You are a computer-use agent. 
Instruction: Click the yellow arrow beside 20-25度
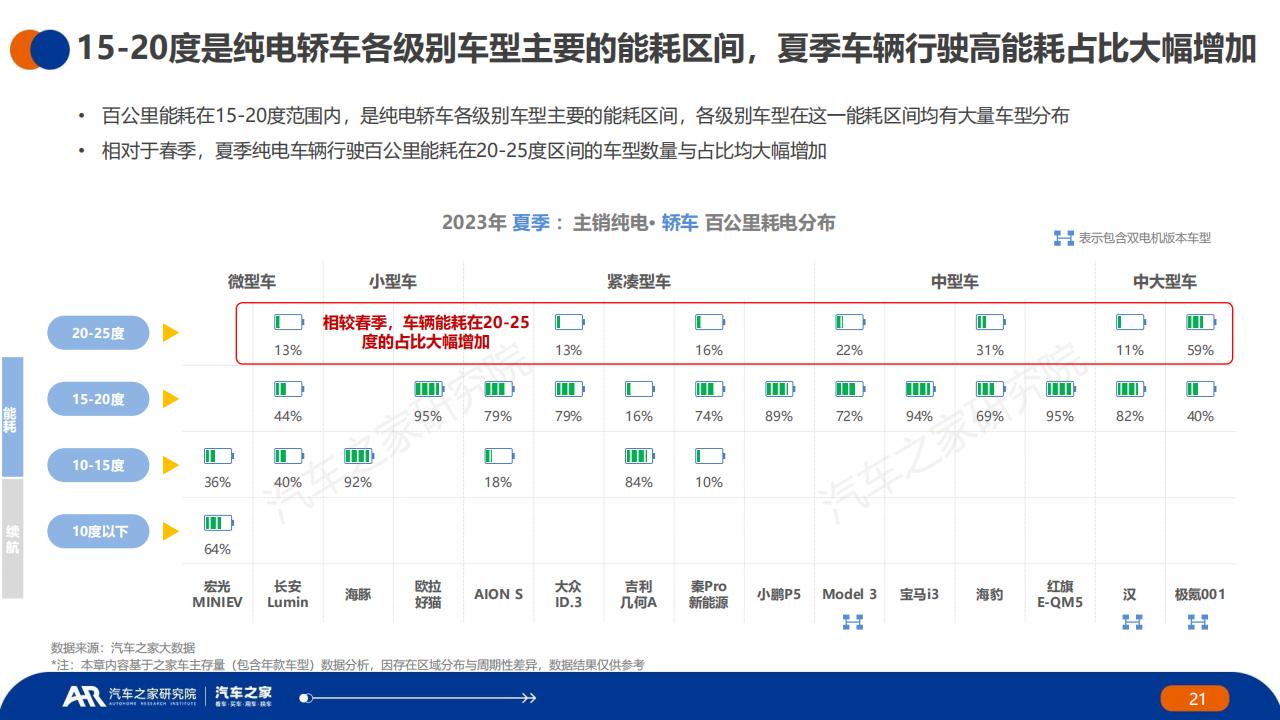pyautogui.click(x=171, y=333)
